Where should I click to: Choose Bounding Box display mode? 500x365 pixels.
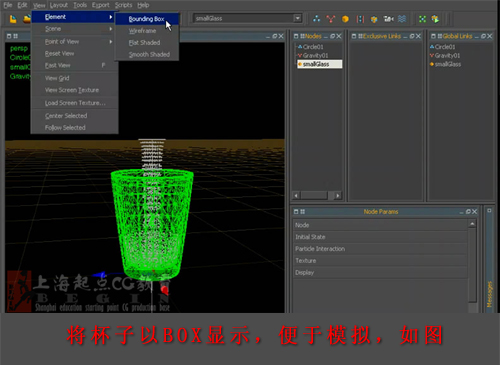[x=147, y=19]
